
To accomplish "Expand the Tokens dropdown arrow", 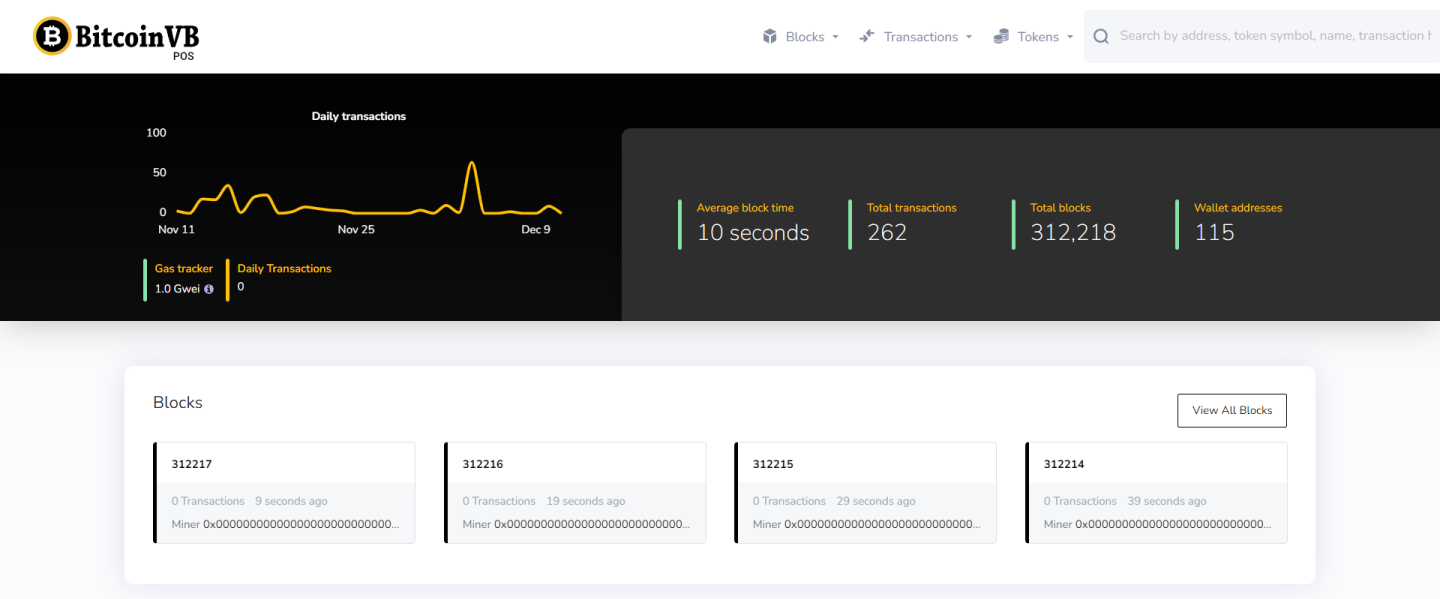I will point(1070,37).
